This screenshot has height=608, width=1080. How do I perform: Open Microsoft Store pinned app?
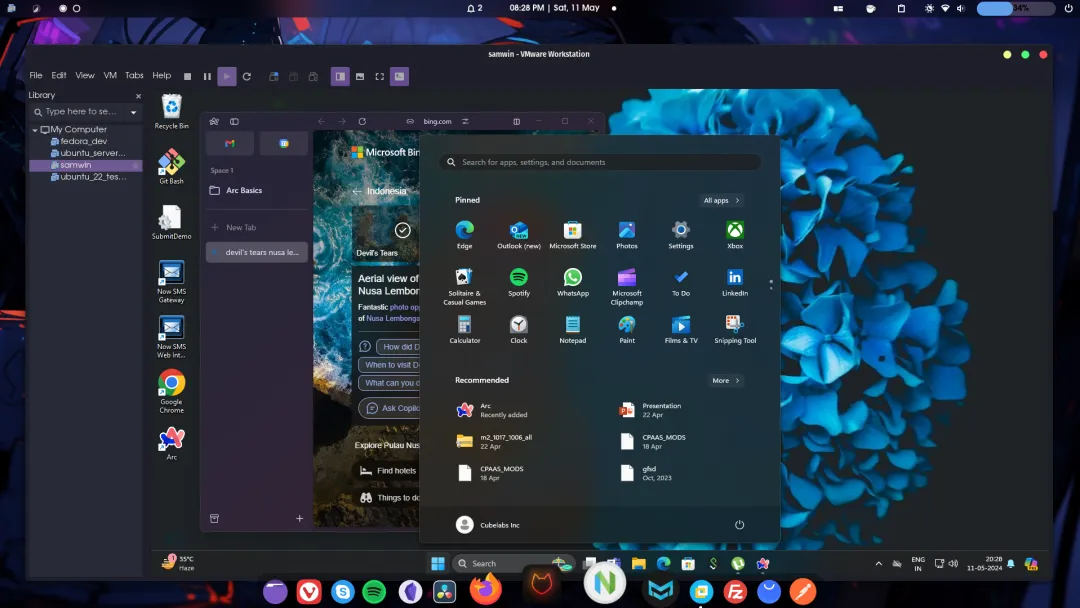click(x=572, y=235)
